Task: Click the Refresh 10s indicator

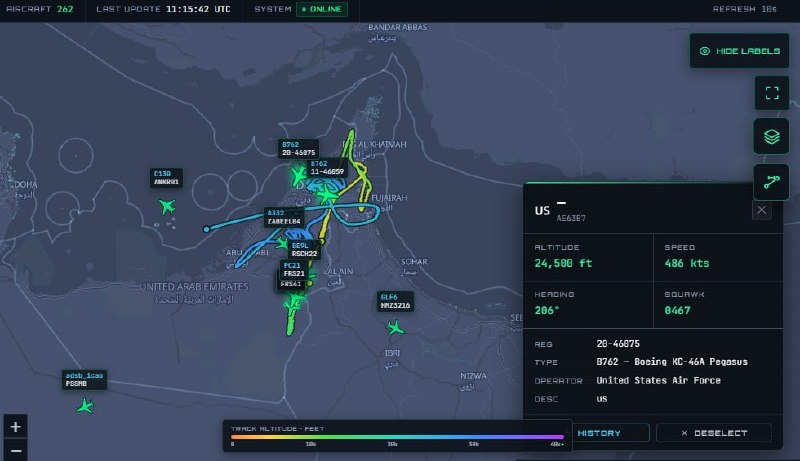Action: 744,9
